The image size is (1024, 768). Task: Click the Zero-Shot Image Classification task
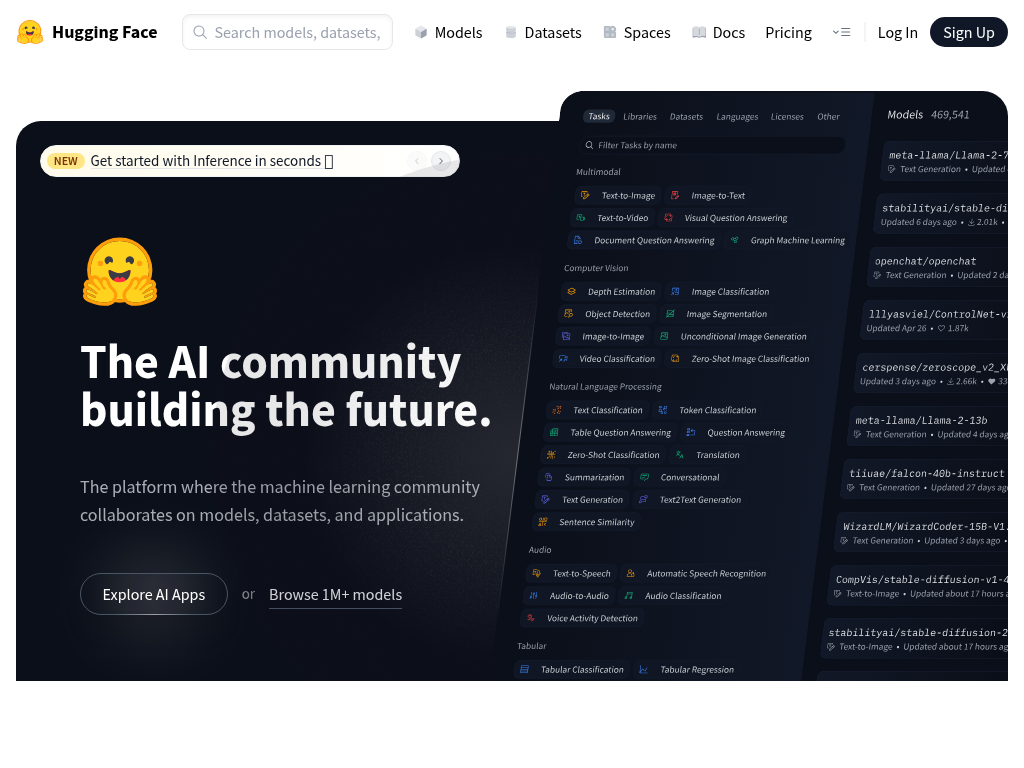tap(740, 359)
